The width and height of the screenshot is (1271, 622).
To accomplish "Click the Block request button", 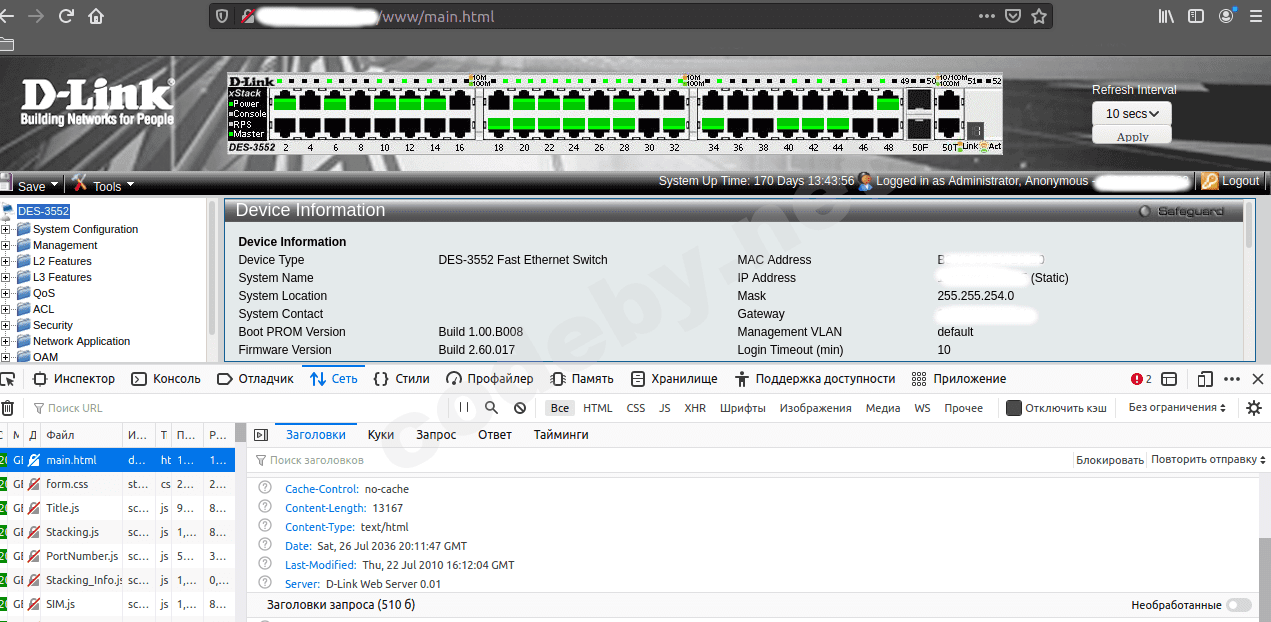I will (1109, 460).
